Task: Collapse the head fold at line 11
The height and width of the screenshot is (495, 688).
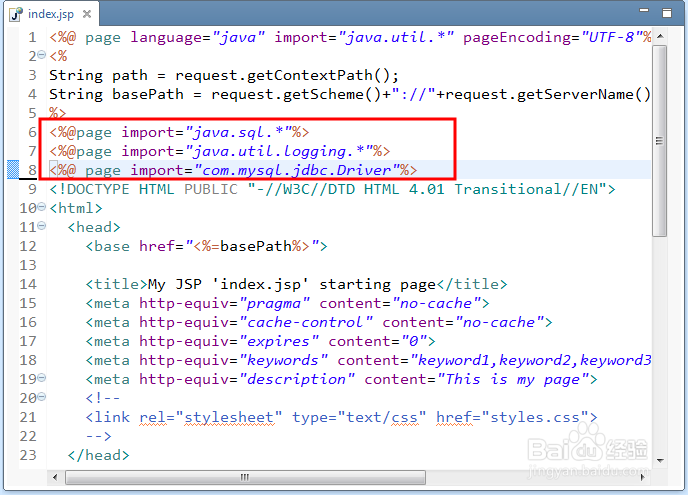Action: (x=42, y=226)
